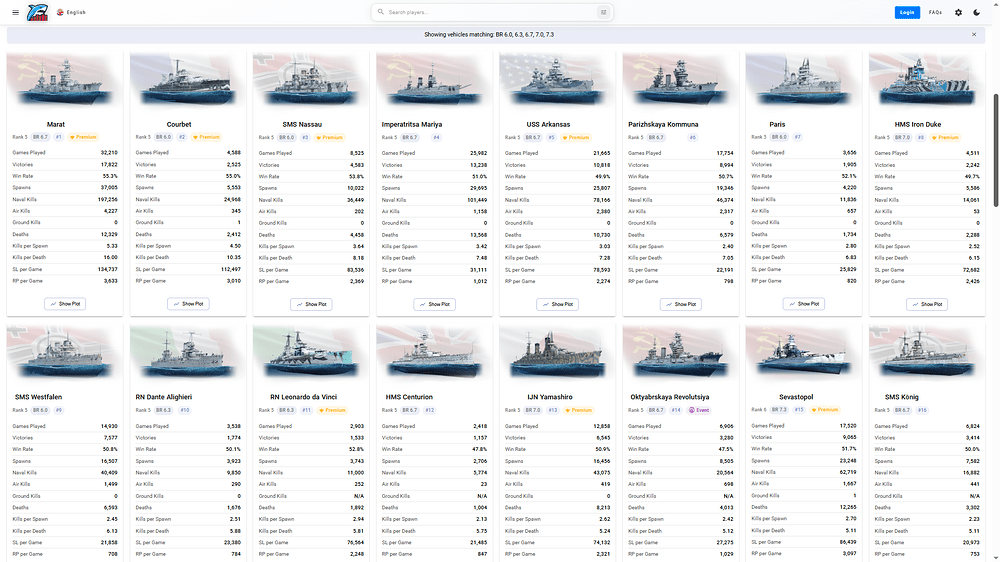This screenshot has width=1000, height=562.
Task: Click the BR 7.0 chip on HMS Iron Duke
Action: (902, 137)
